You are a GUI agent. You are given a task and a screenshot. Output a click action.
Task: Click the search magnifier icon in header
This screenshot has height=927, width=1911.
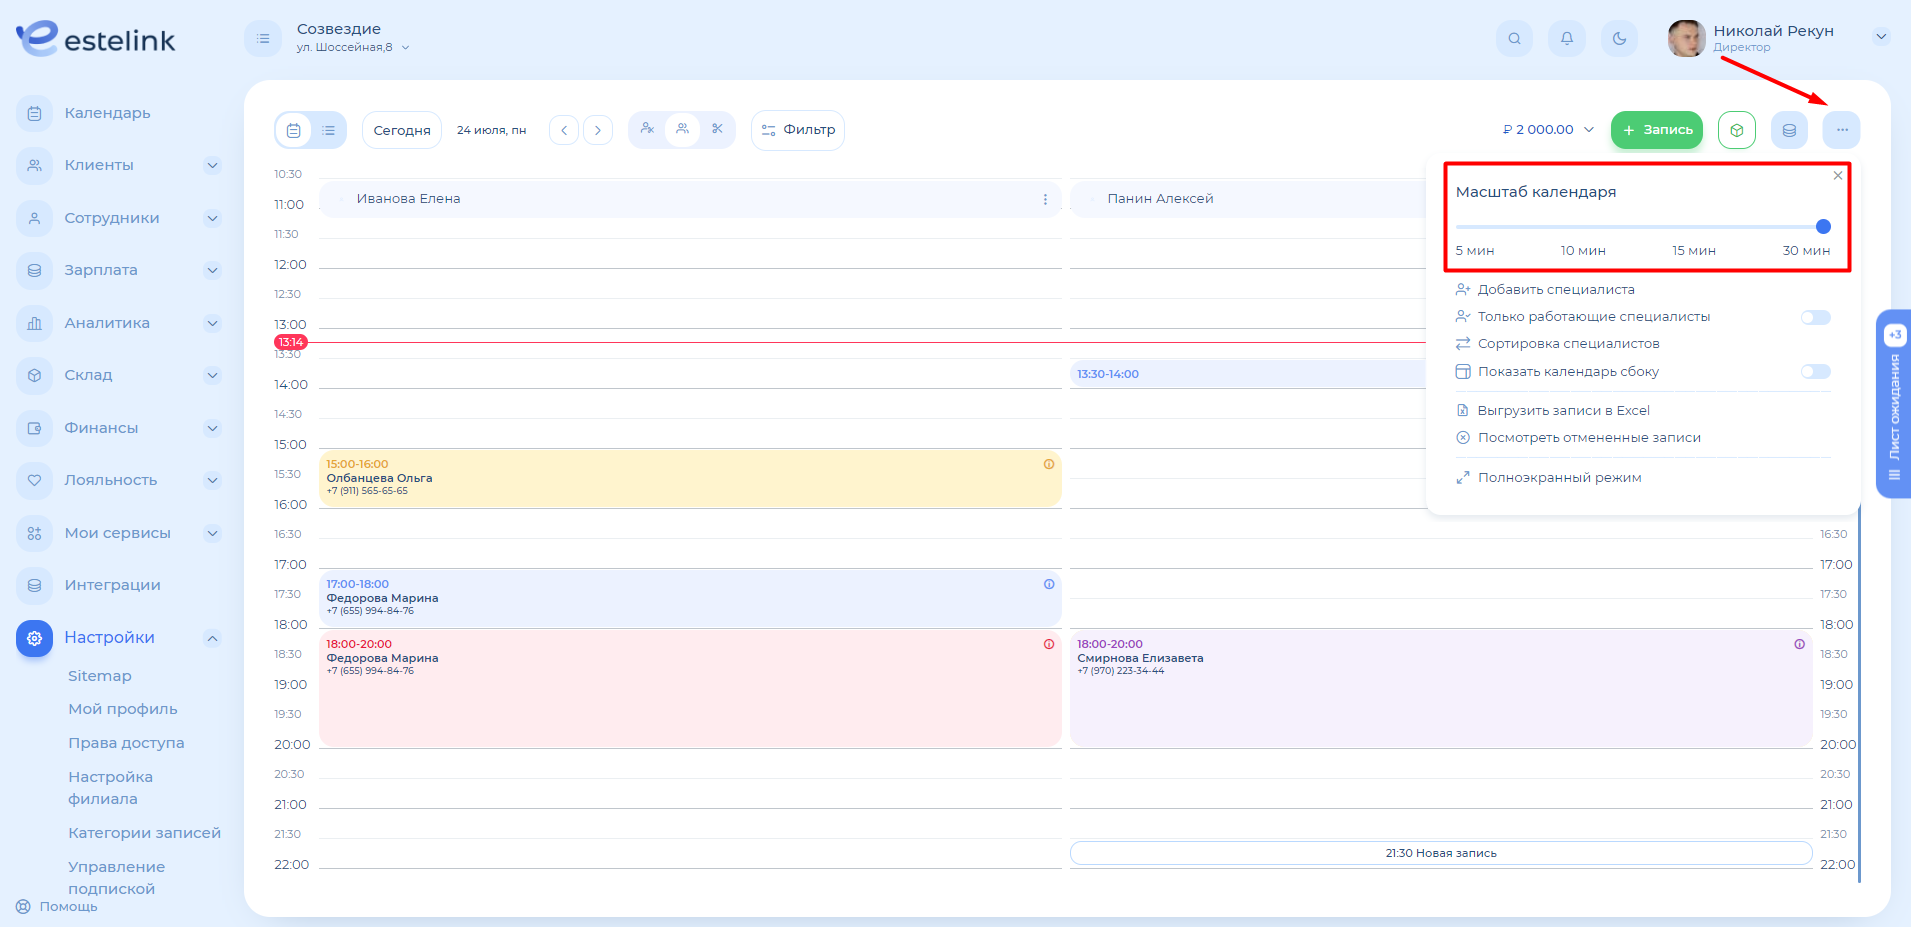tap(1514, 39)
